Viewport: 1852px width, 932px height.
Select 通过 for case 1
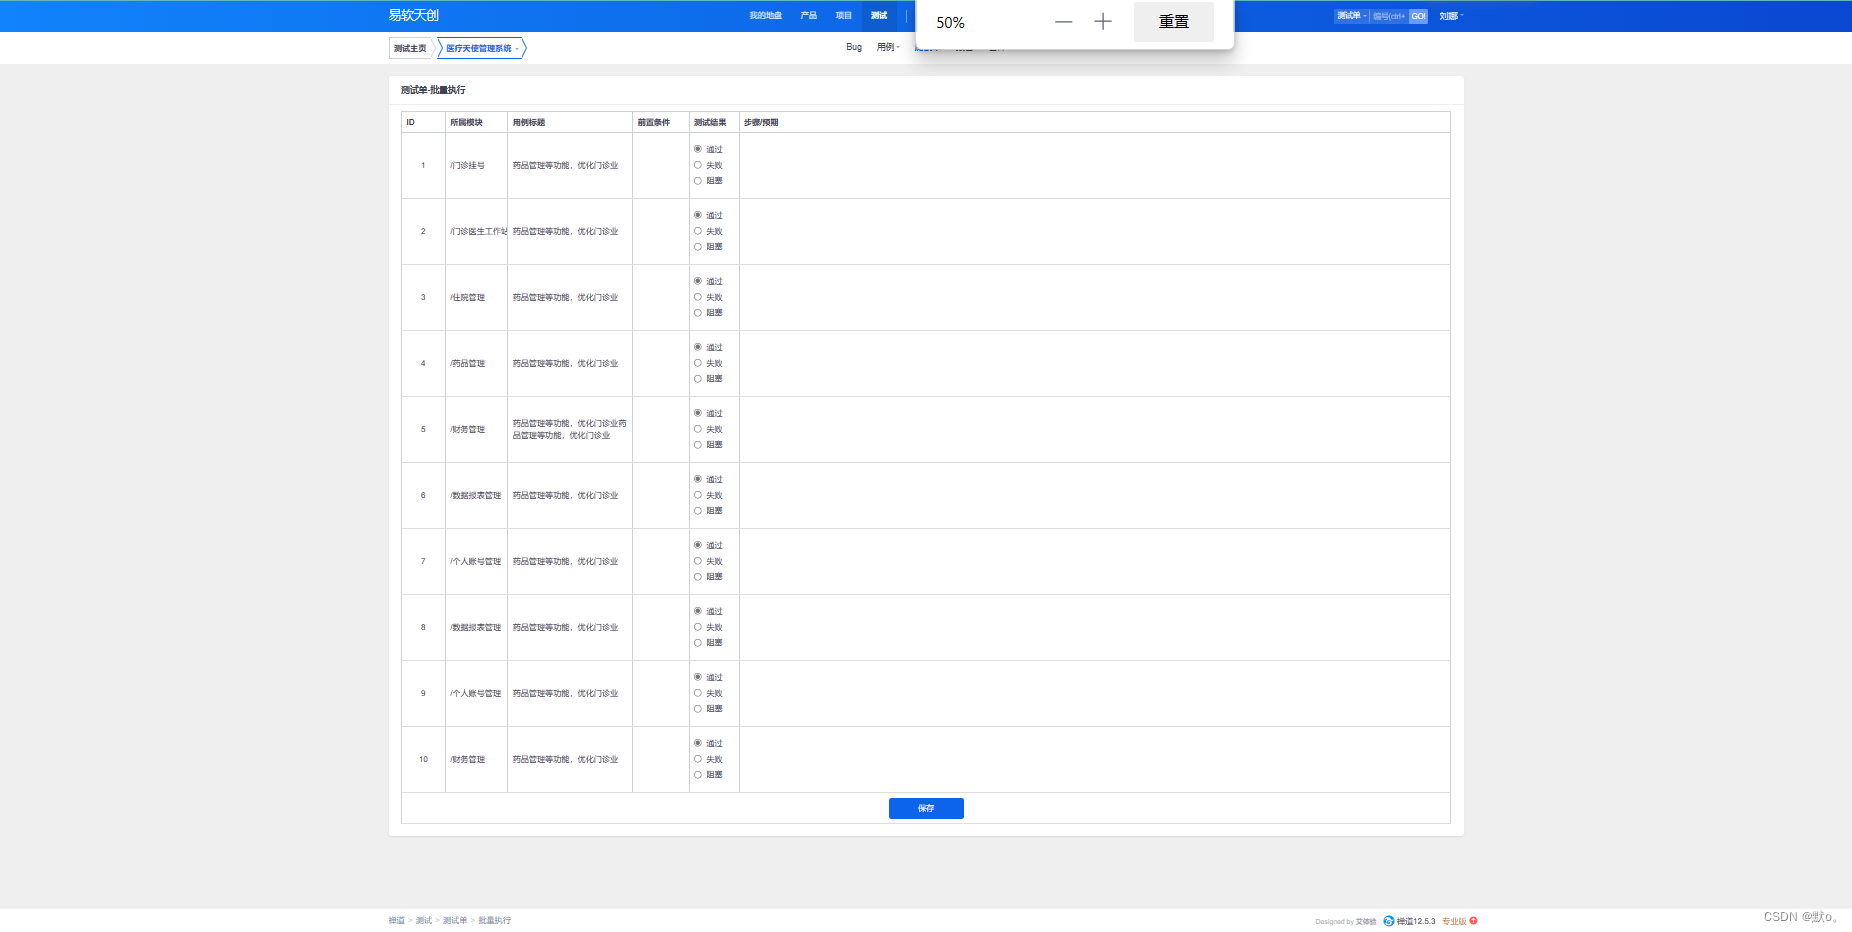(x=698, y=149)
